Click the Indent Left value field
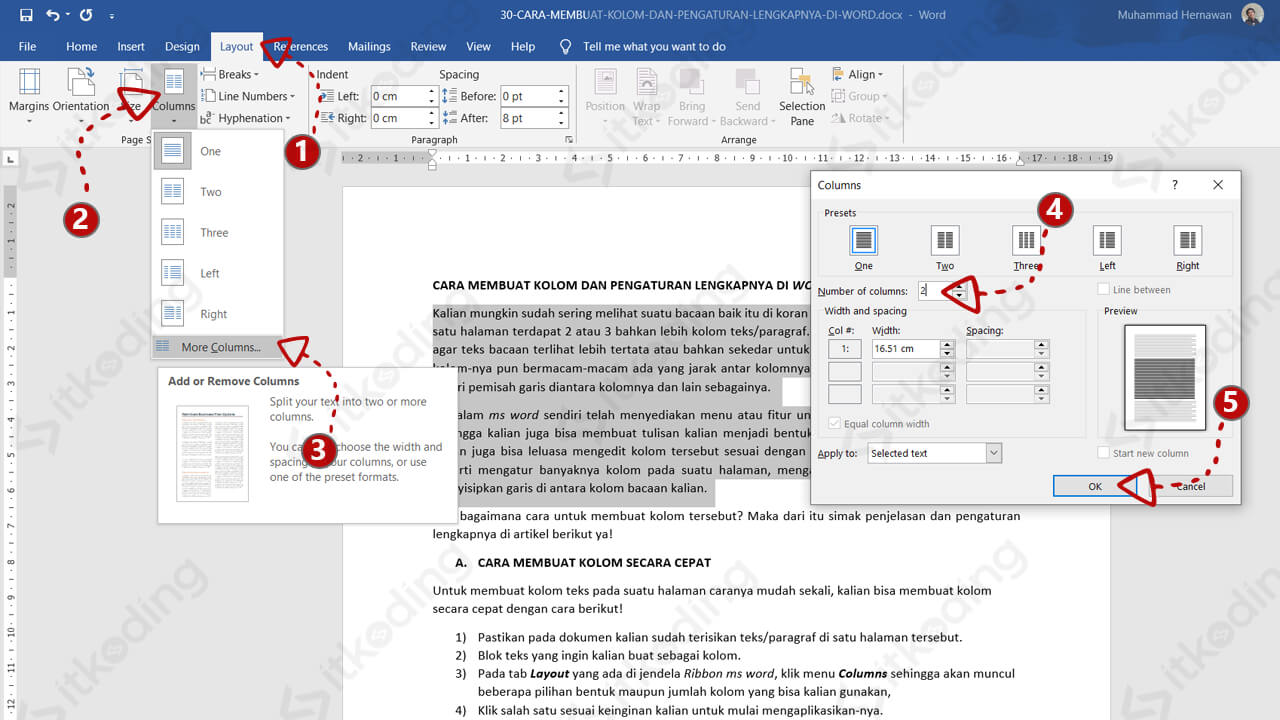The height and width of the screenshot is (720, 1280). point(398,96)
